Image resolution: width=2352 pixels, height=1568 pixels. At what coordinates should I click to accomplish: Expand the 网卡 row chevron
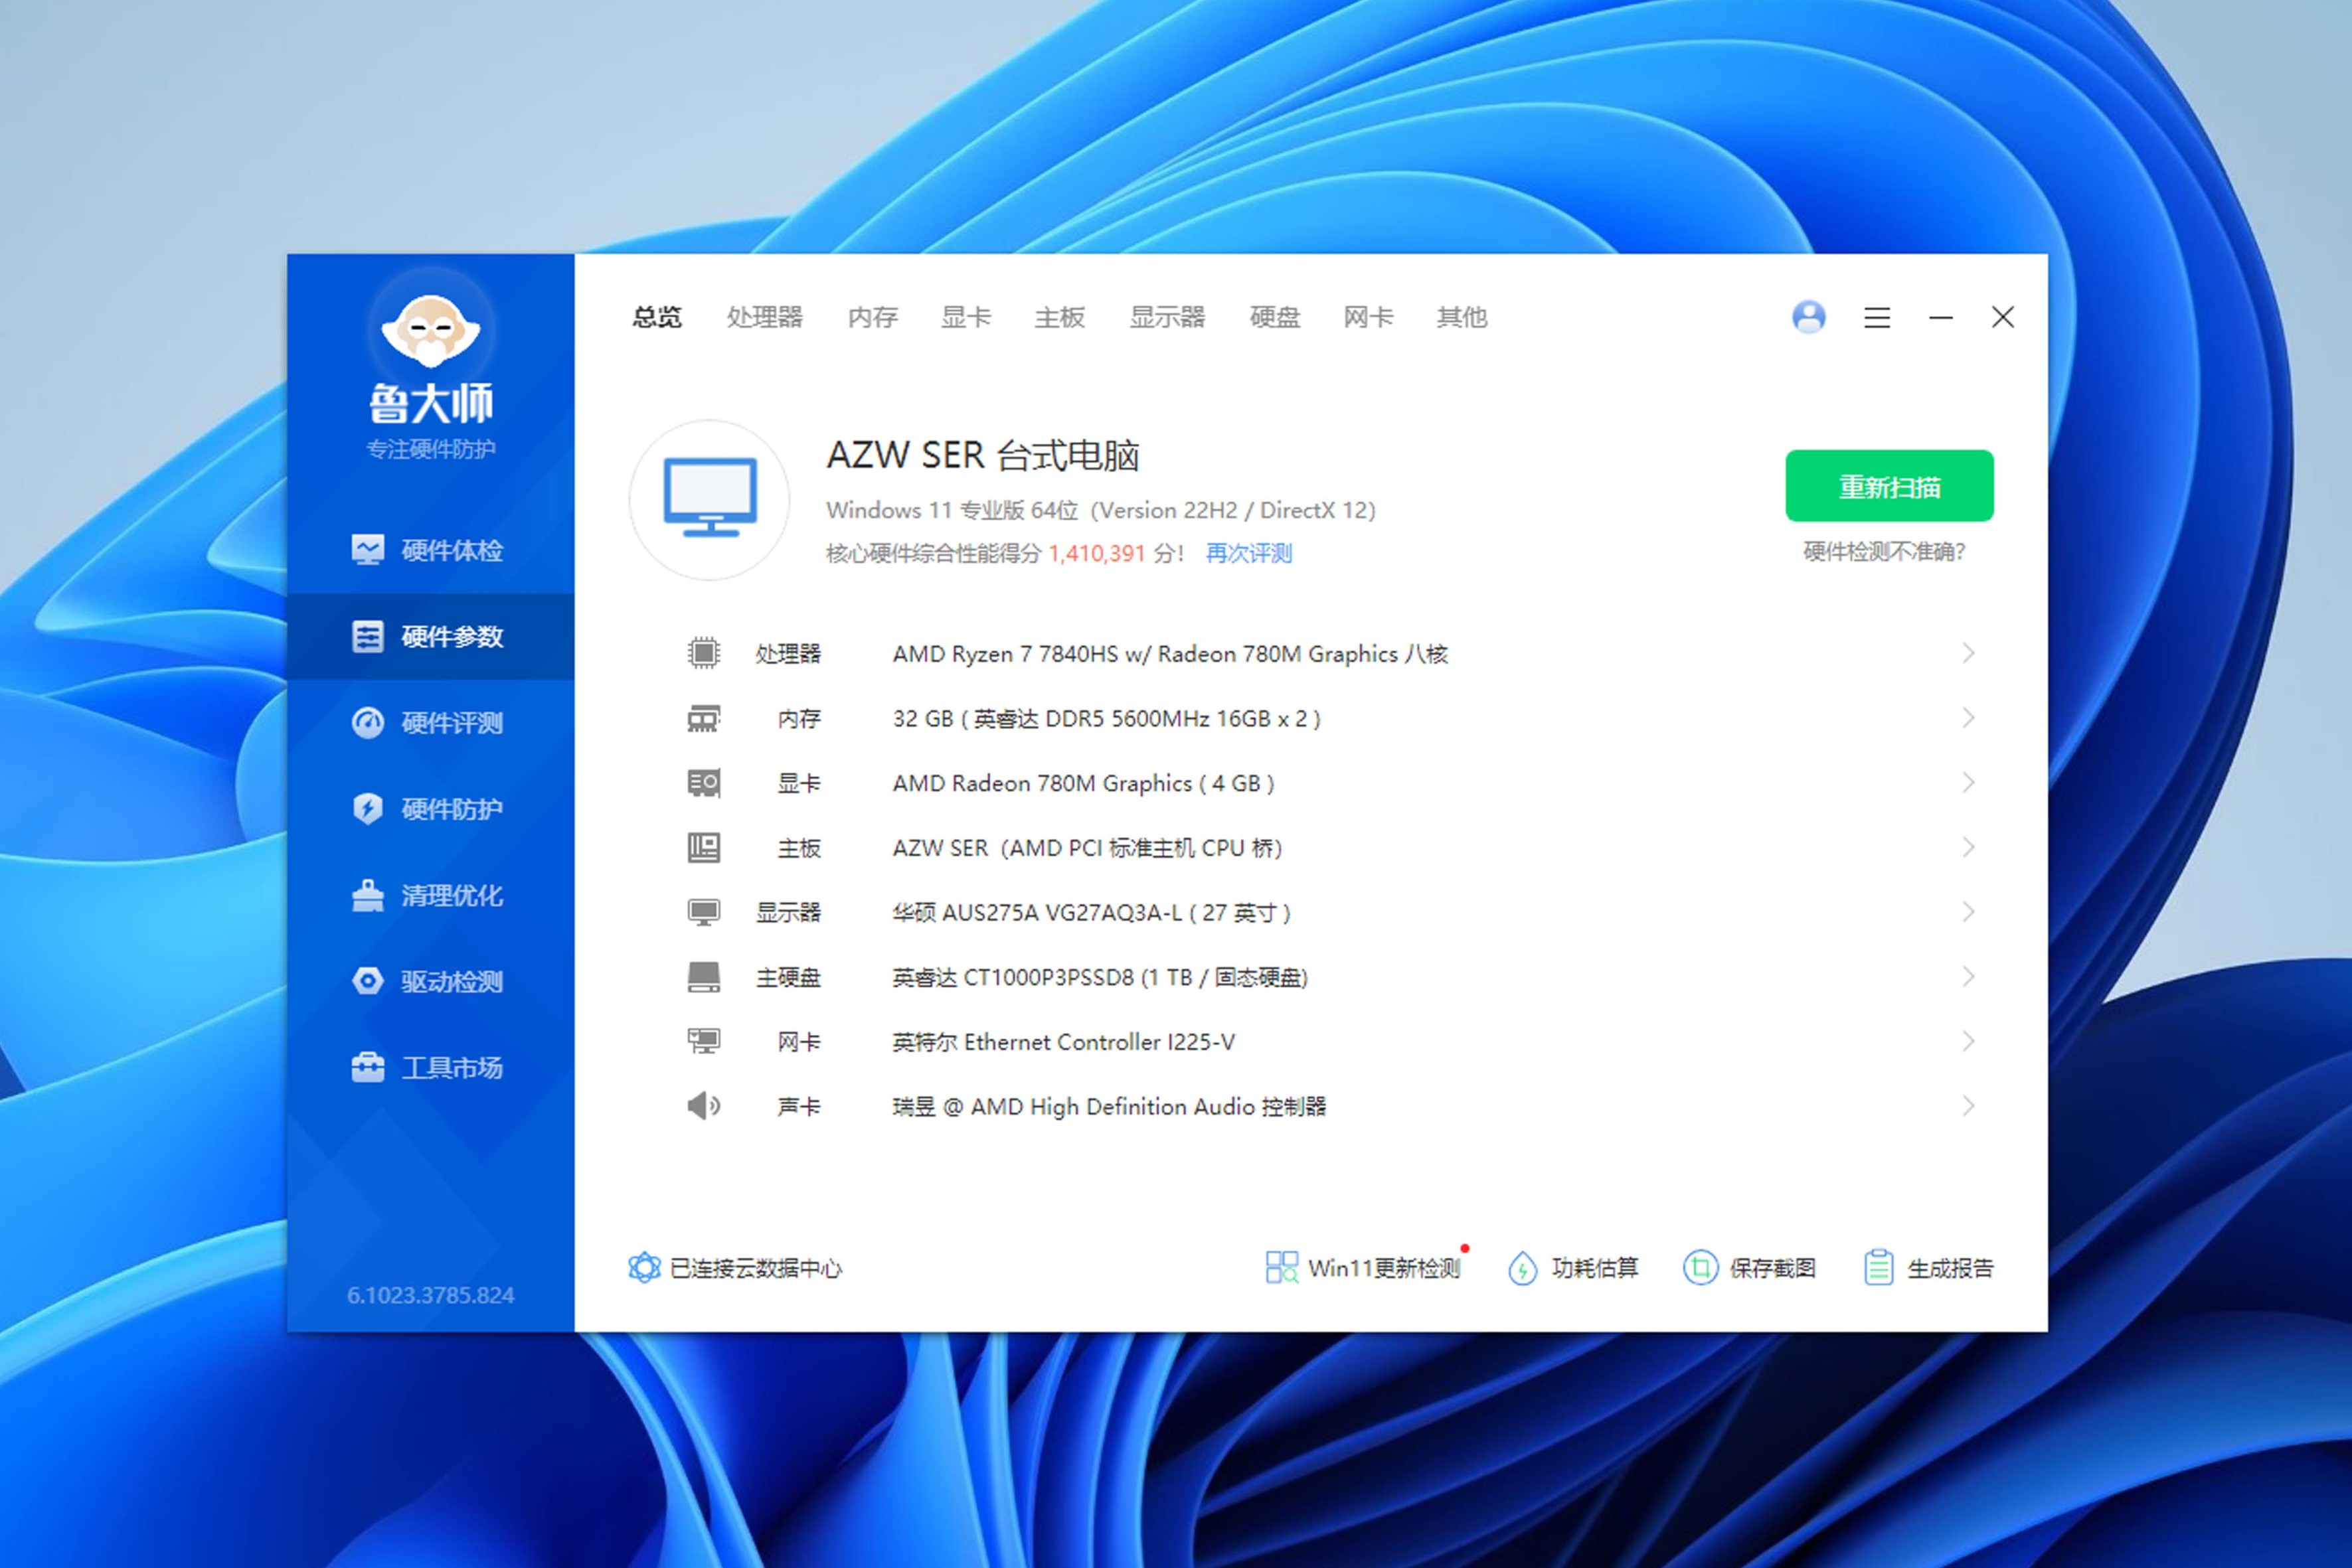(x=1968, y=1041)
